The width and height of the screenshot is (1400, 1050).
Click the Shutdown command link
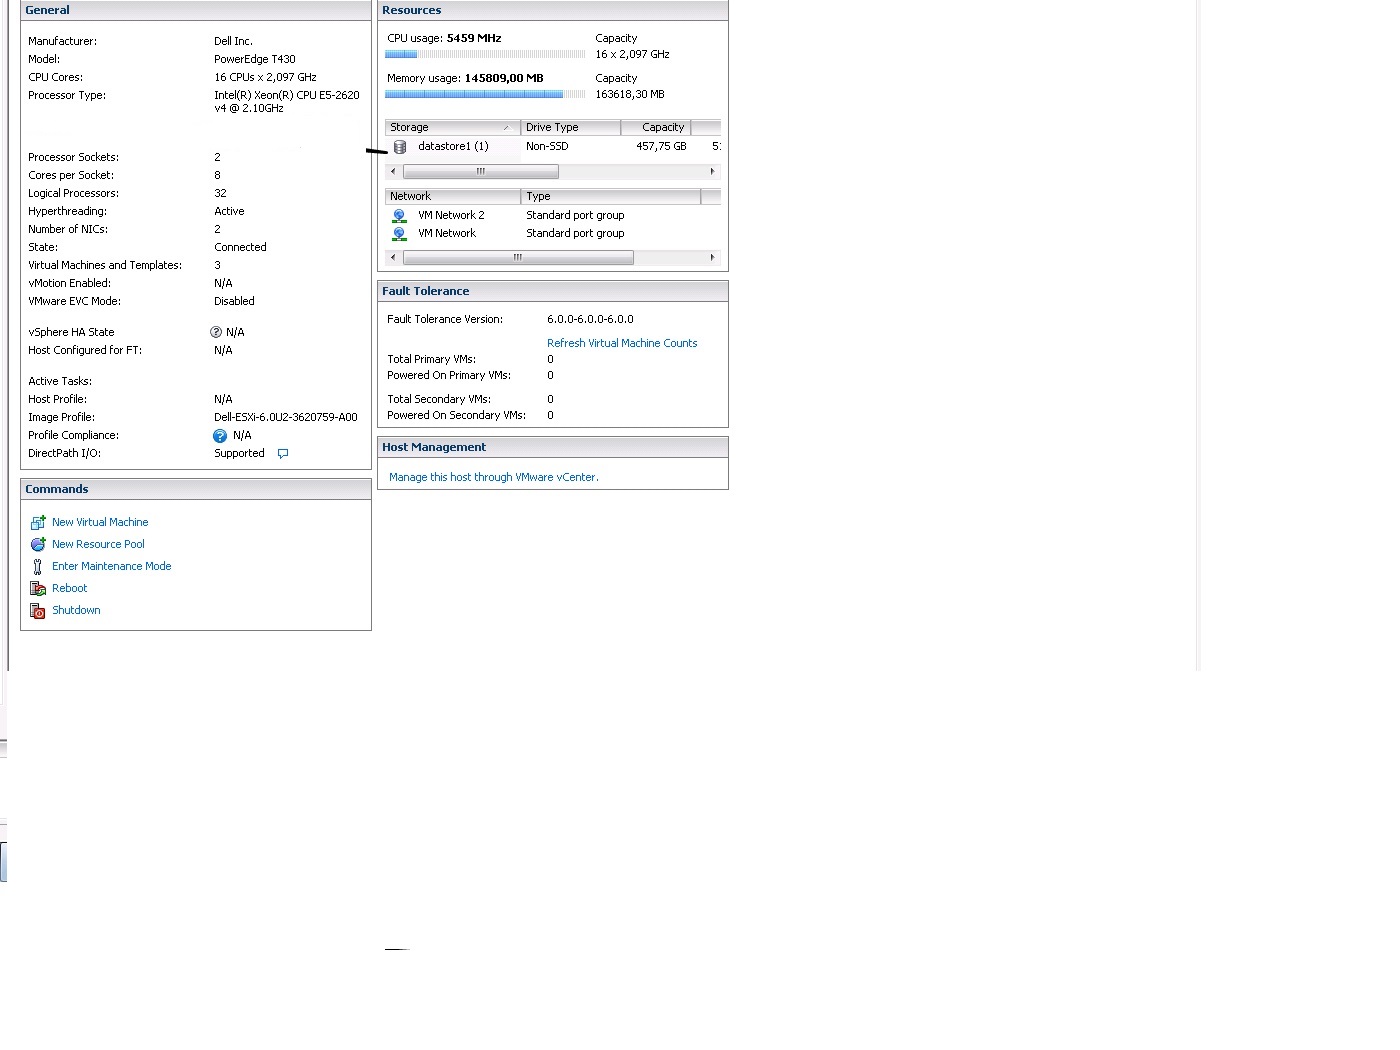pyautogui.click(x=76, y=610)
